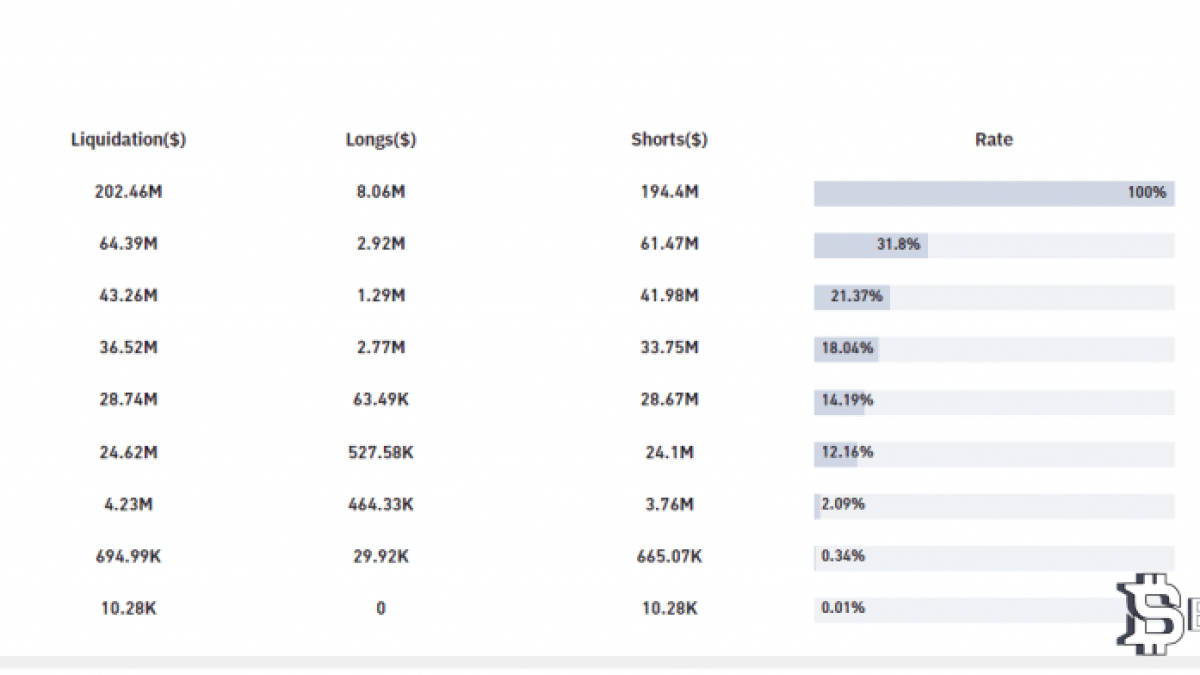Click the 21.37% rate bar
The width and height of the screenshot is (1200, 675).
coord(994,297)
